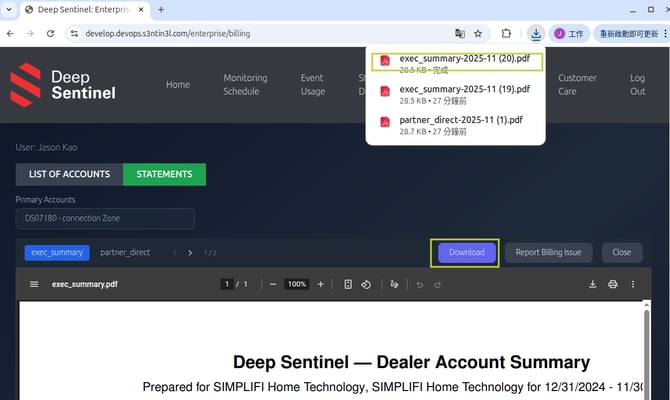Click the PDF draw annotation icon
Screen dimensions: 670x400
click(394, 284)
